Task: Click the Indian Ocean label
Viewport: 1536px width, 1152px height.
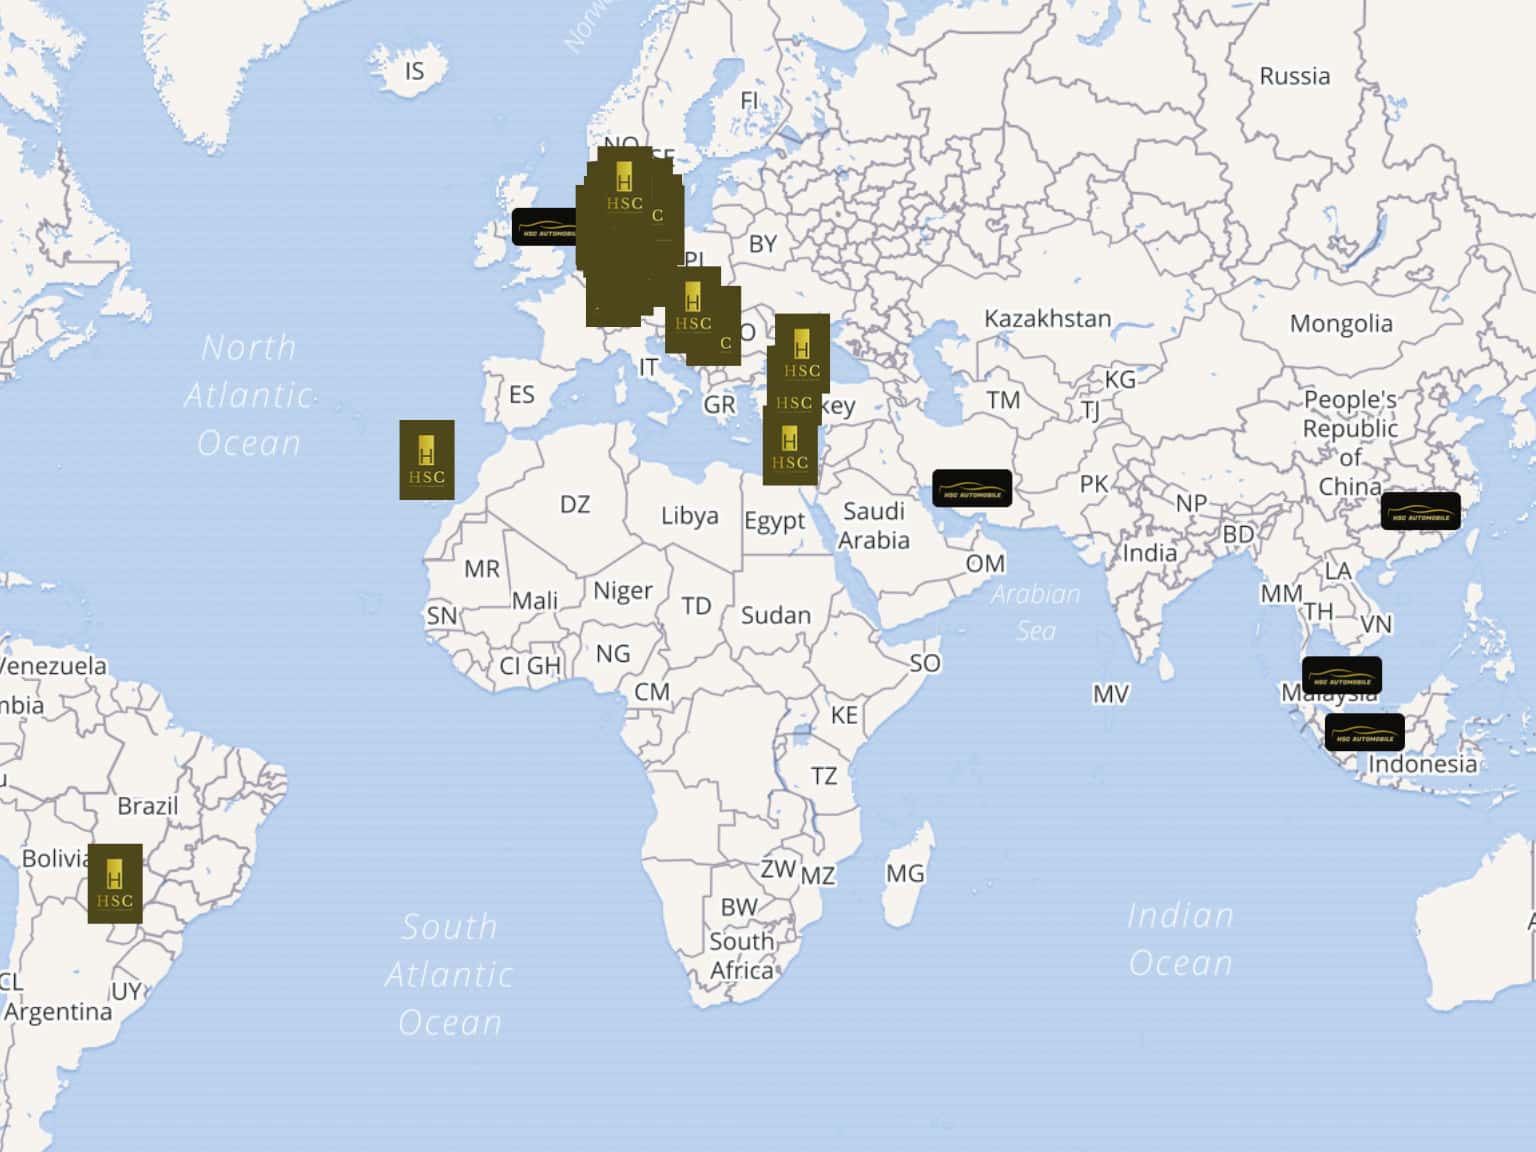Action: tap(1180, 939)
